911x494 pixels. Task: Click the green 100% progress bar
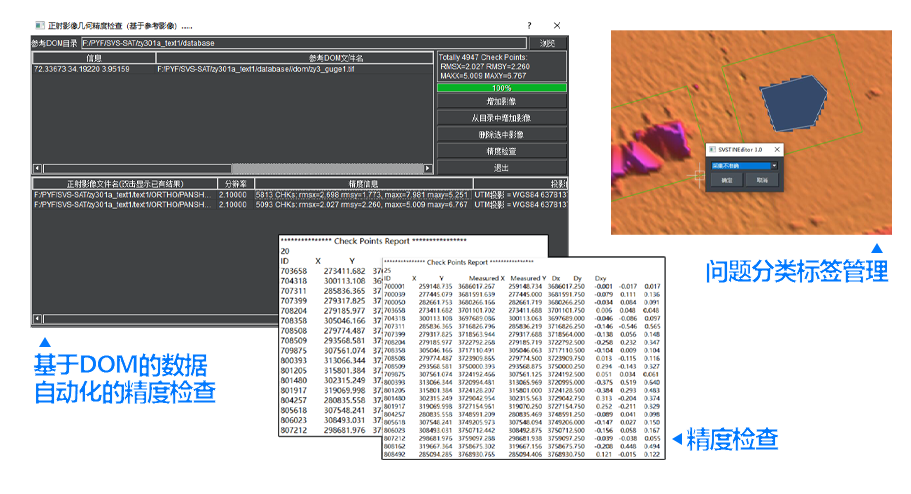501,88
